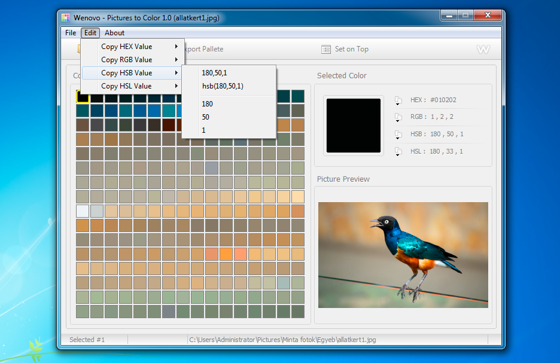The height and width of the screenshot is (363, 560).
Task: Open the About menu
Action: click(x=114, y=33)
